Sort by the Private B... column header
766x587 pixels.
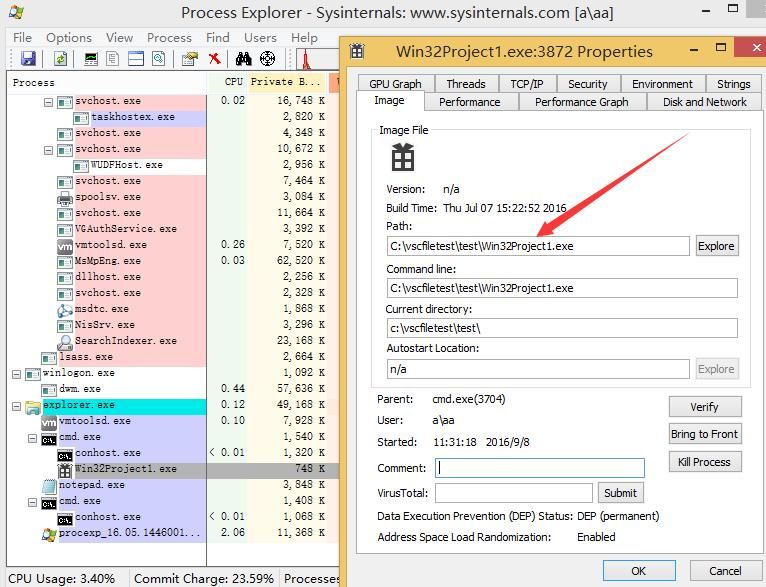pyautogui.click(x=287, y=82)
